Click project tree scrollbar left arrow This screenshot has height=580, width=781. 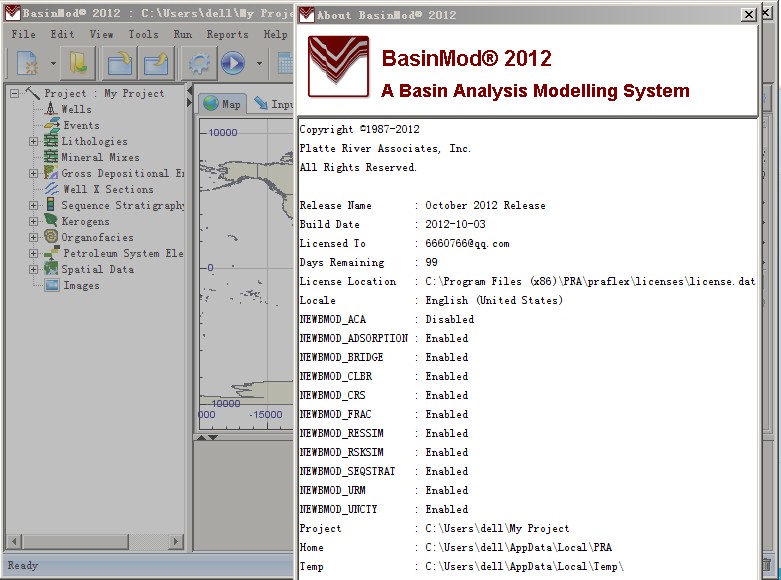point(14,541)
